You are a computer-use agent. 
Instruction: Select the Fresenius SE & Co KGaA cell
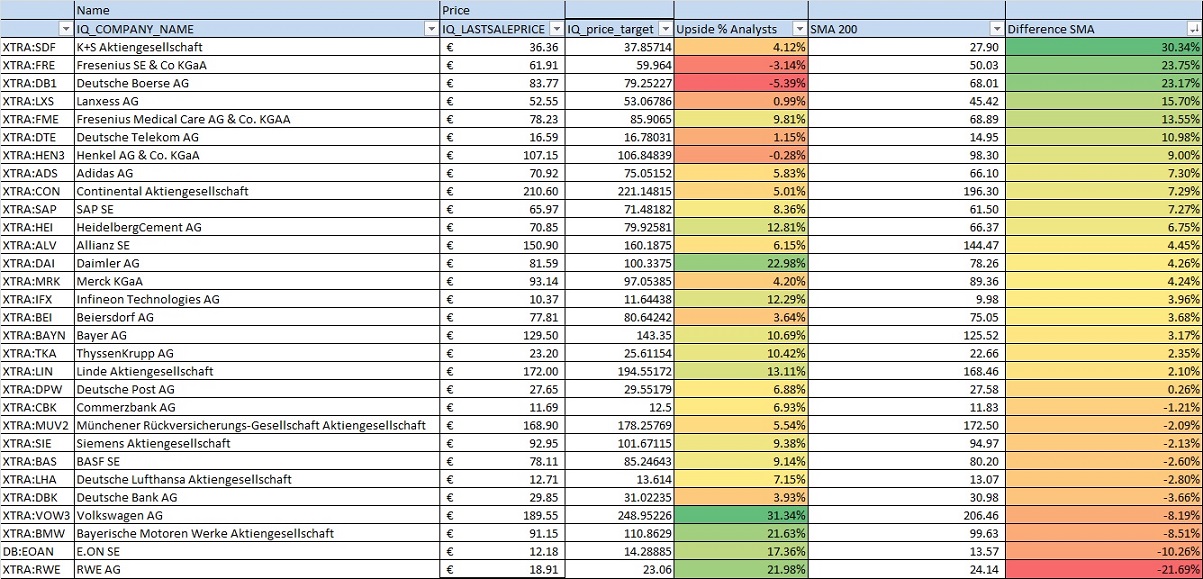click(x=257, y=65)
